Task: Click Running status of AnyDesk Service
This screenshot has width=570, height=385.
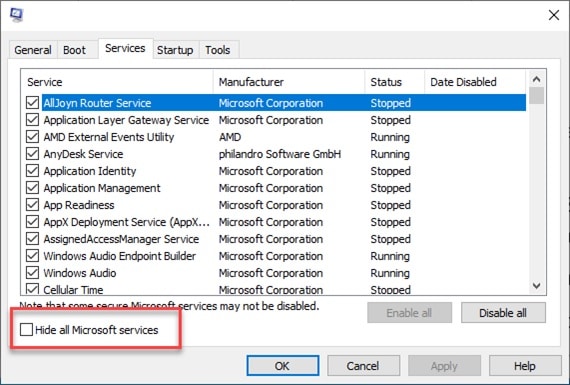Action: 390,154
